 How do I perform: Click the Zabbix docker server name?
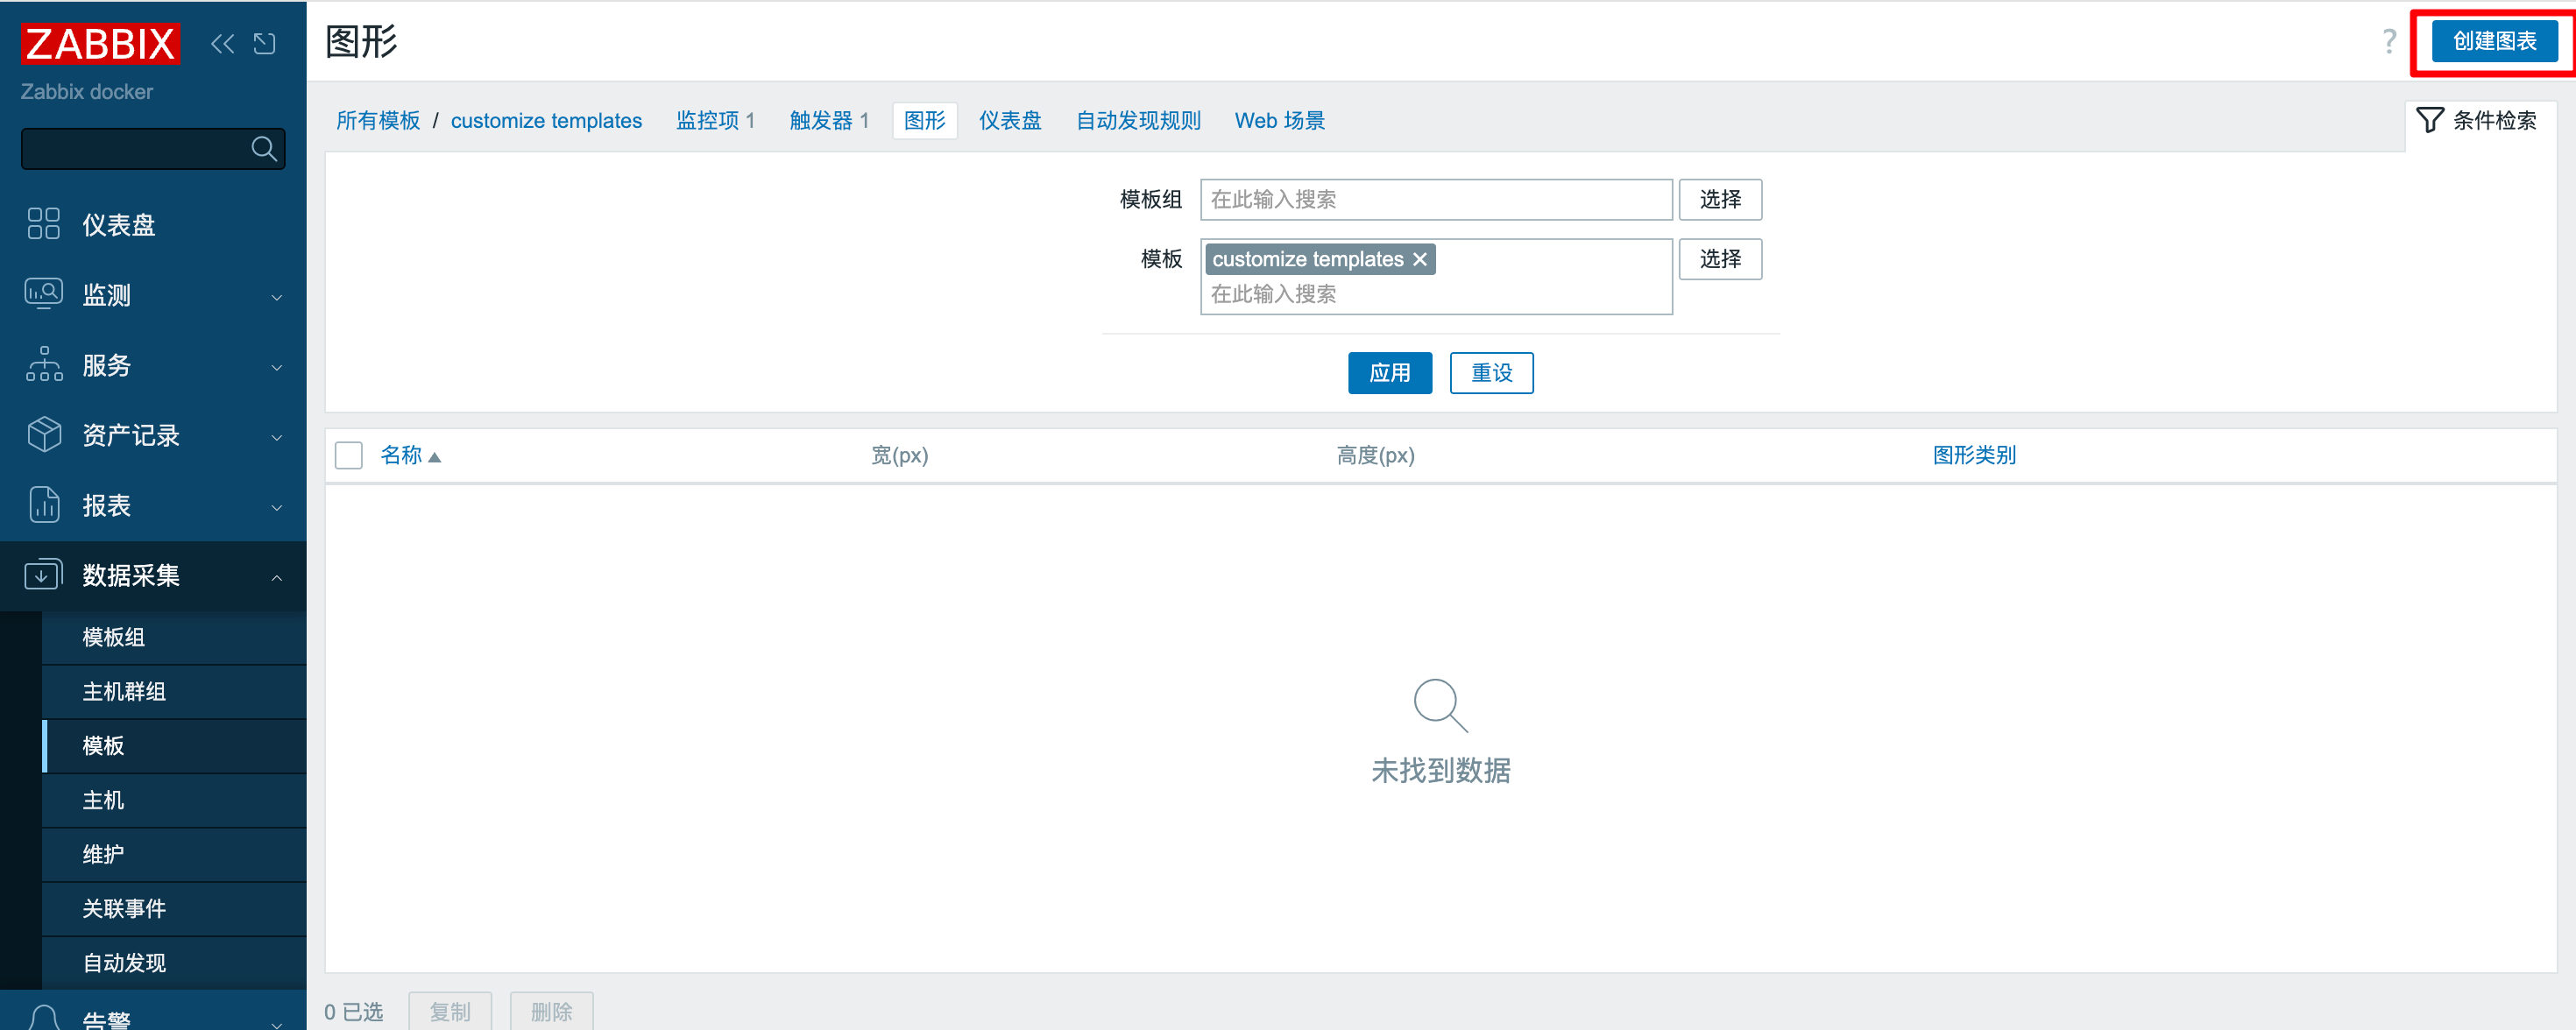pyautogui.click(x=87, y=92)
